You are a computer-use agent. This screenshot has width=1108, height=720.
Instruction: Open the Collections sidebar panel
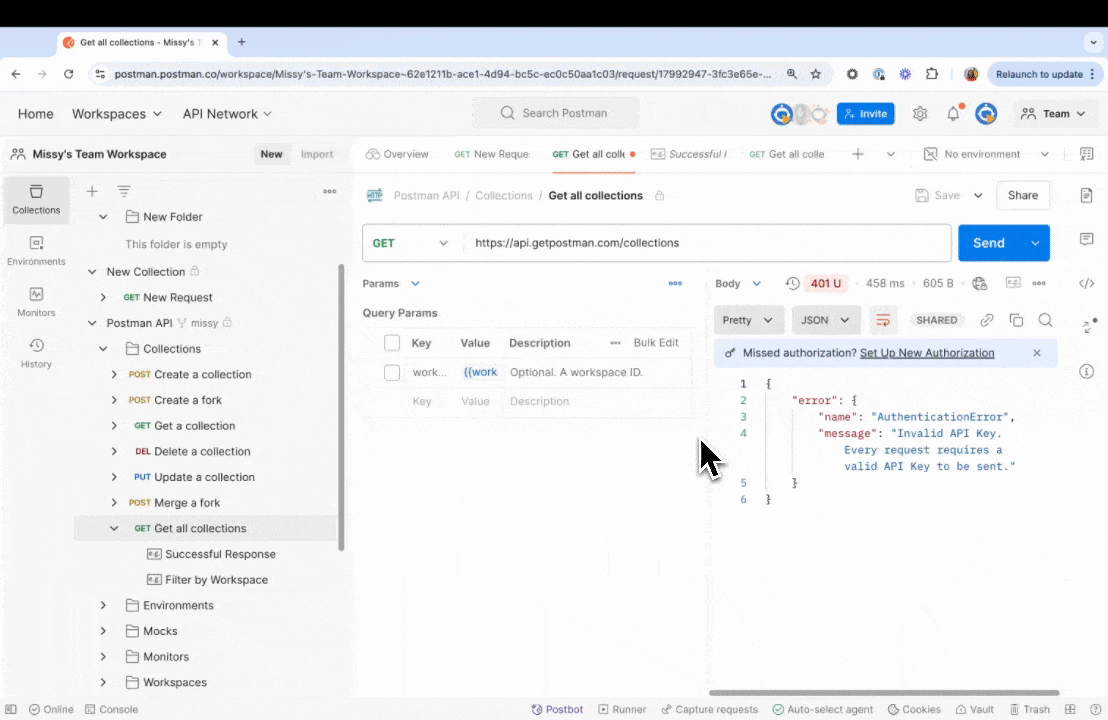tap(36, 199)
